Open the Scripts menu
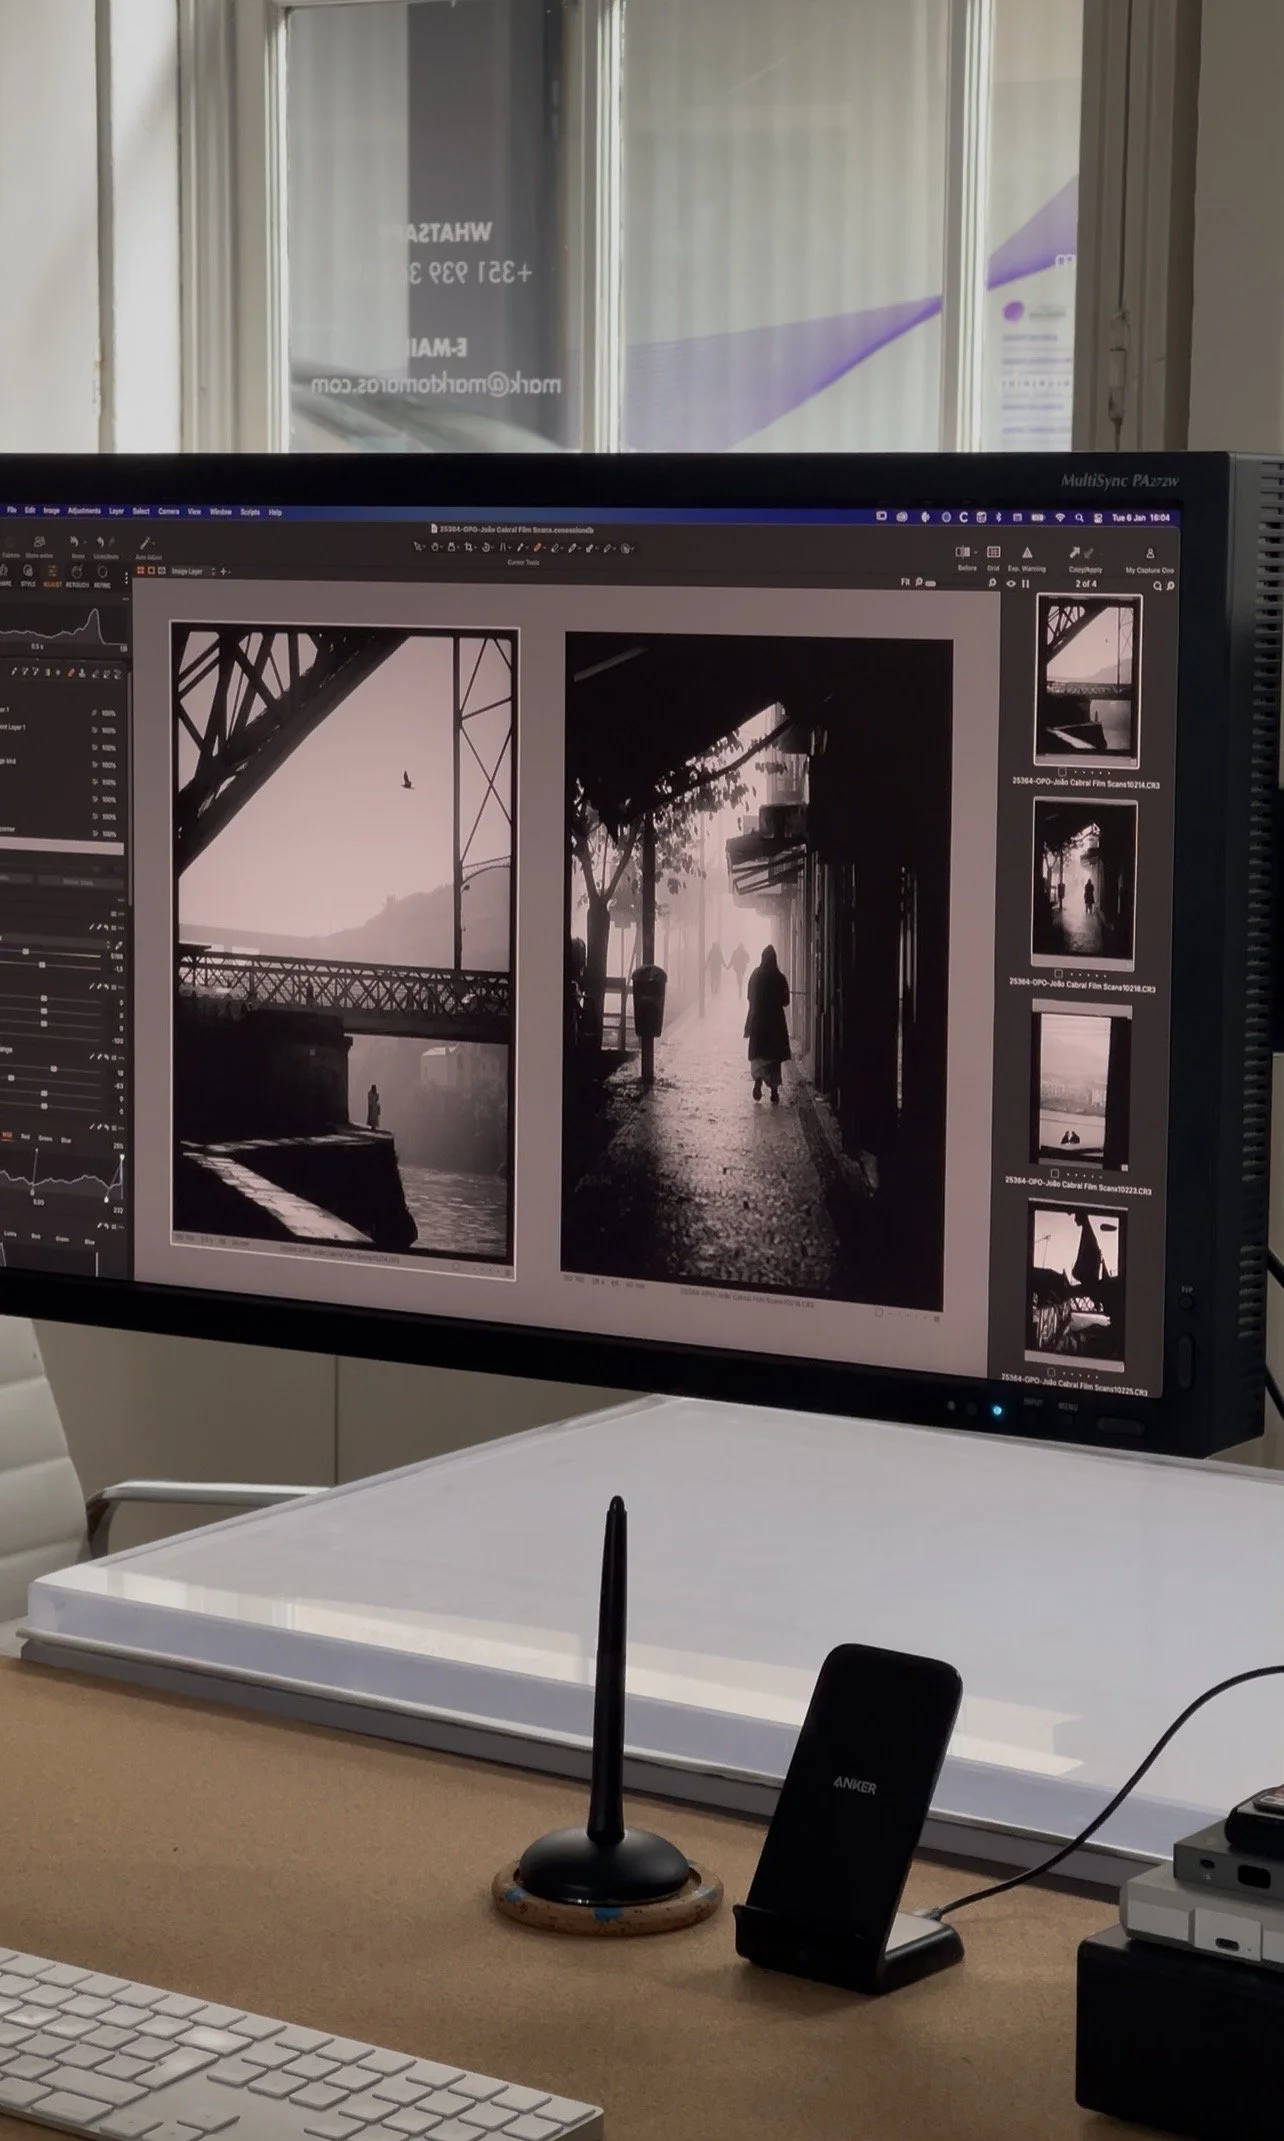 (250, 511)
